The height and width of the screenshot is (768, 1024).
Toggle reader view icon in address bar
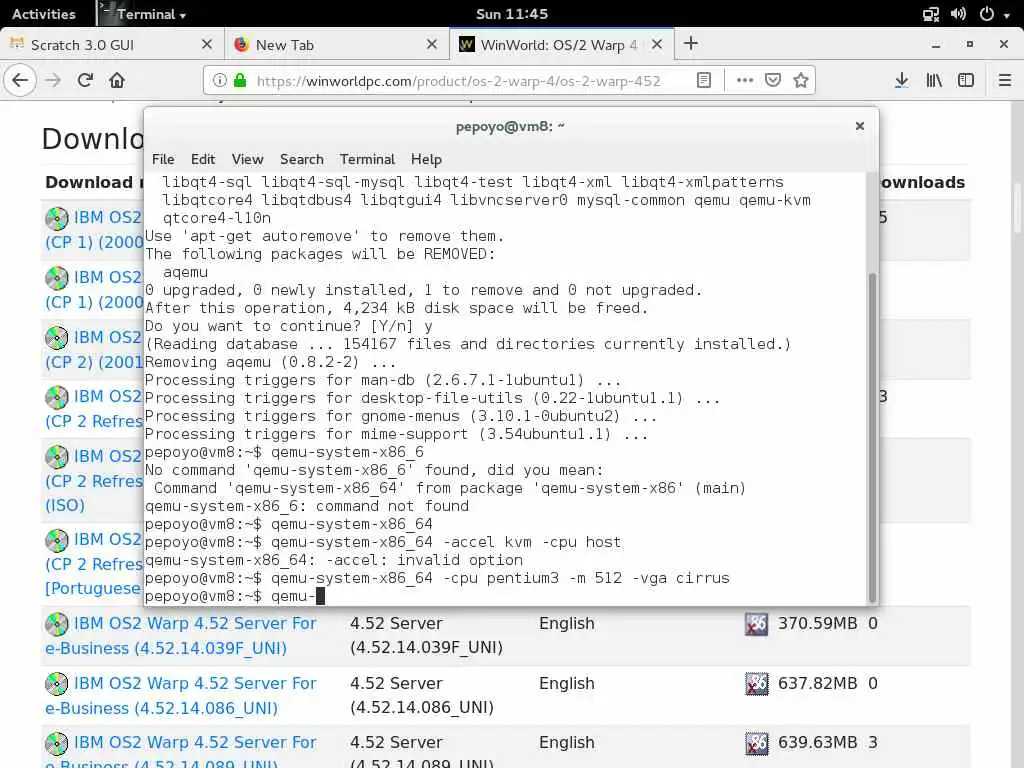click(x=703, y=80)
